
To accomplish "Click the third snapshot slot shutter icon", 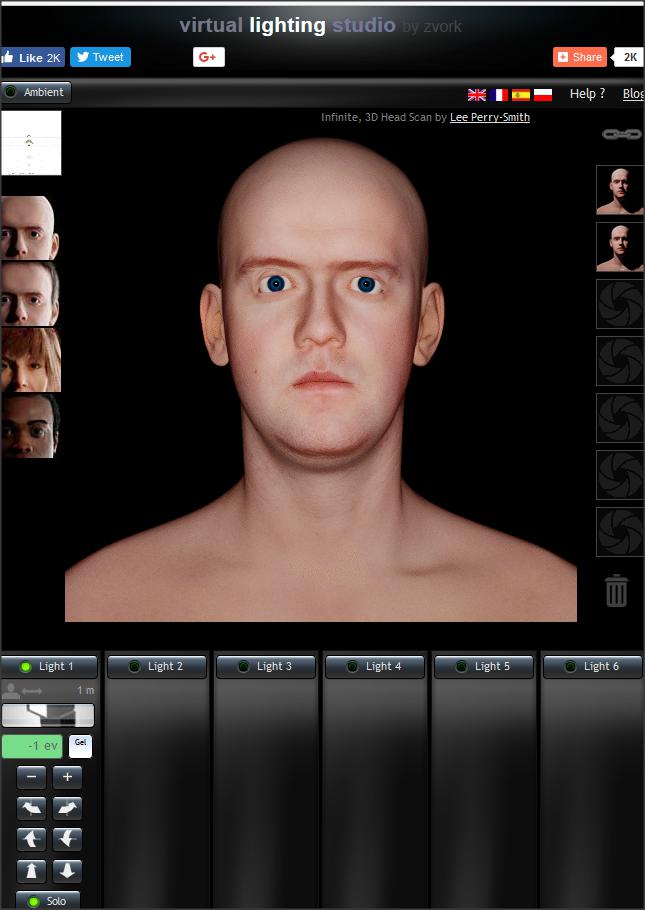I will click(x=619, y=304).
